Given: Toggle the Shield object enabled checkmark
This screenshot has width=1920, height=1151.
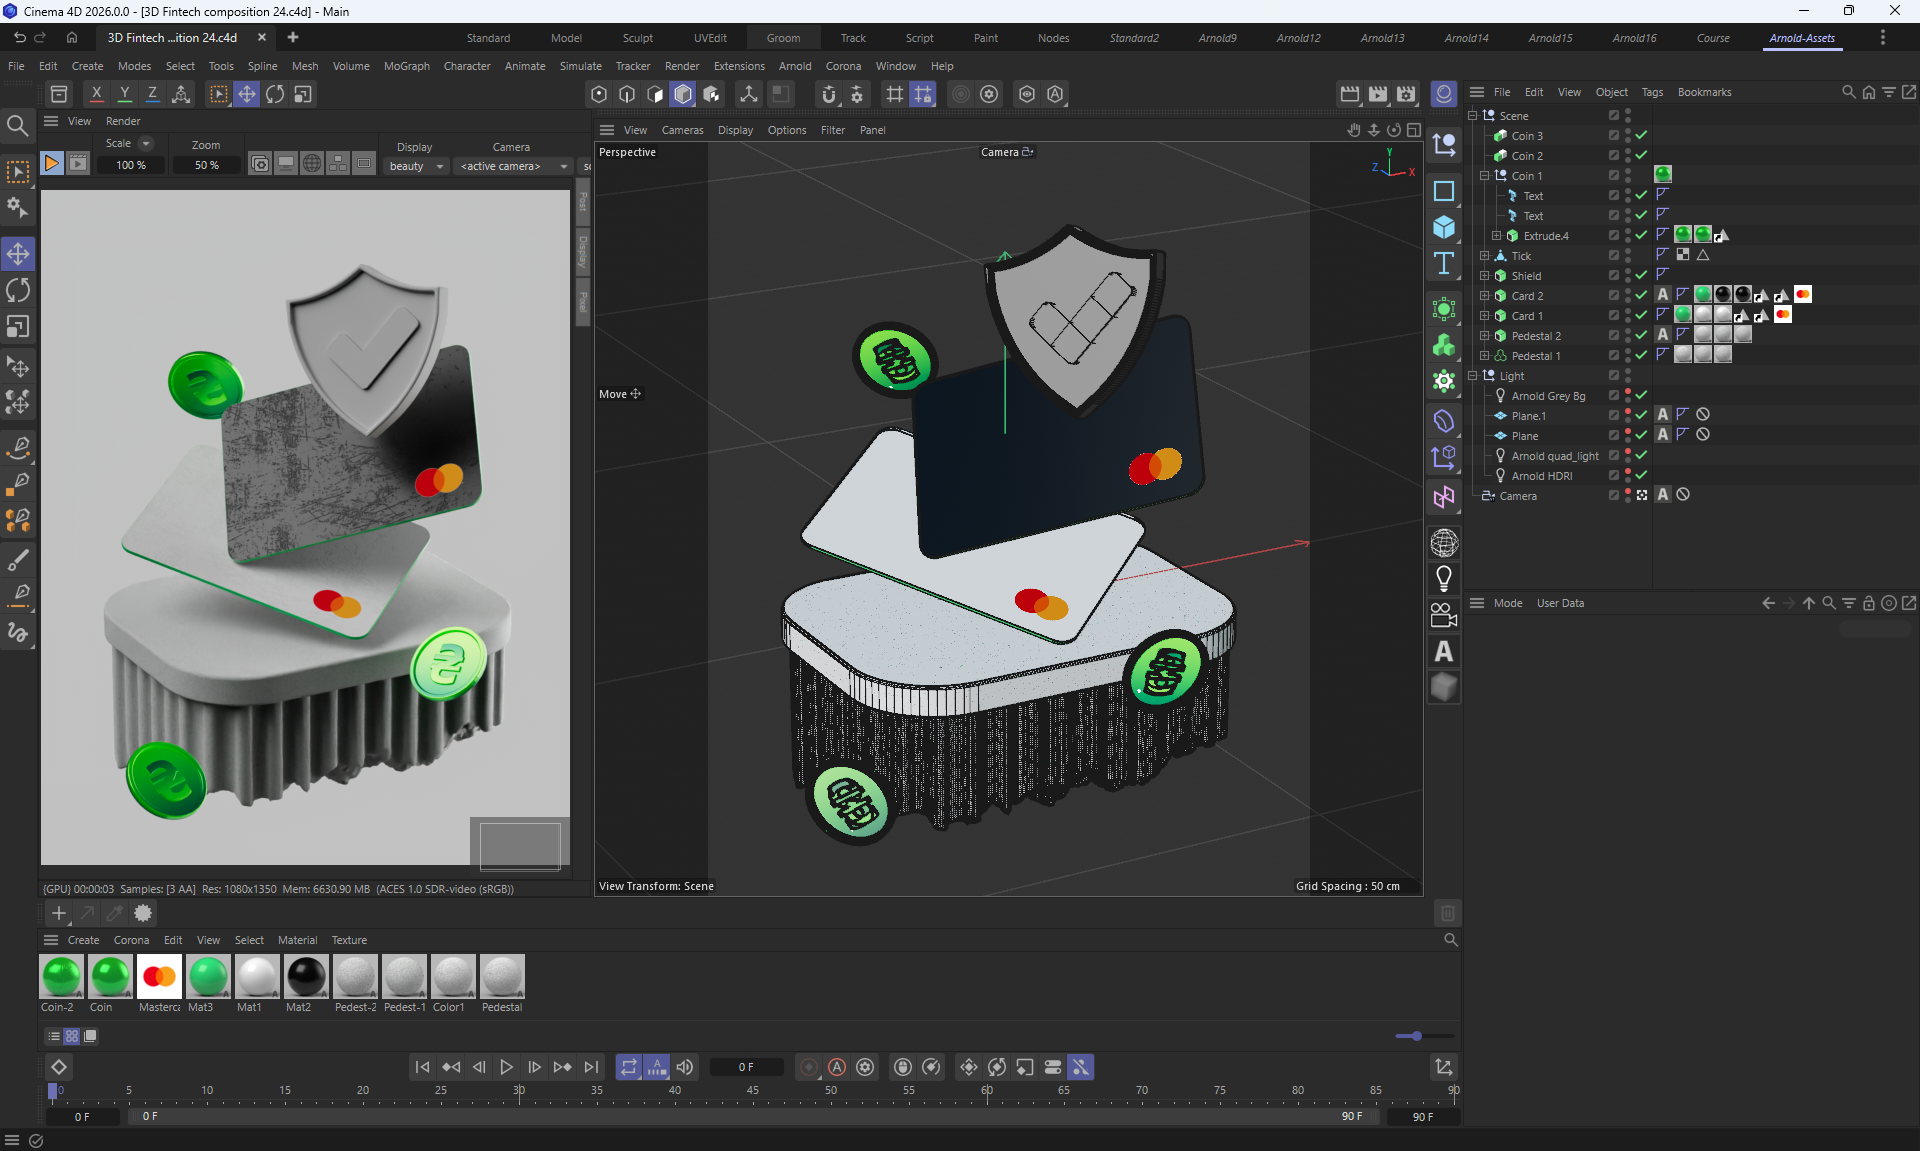Looking at the screenshot, I should click(x=1641, y=275).
